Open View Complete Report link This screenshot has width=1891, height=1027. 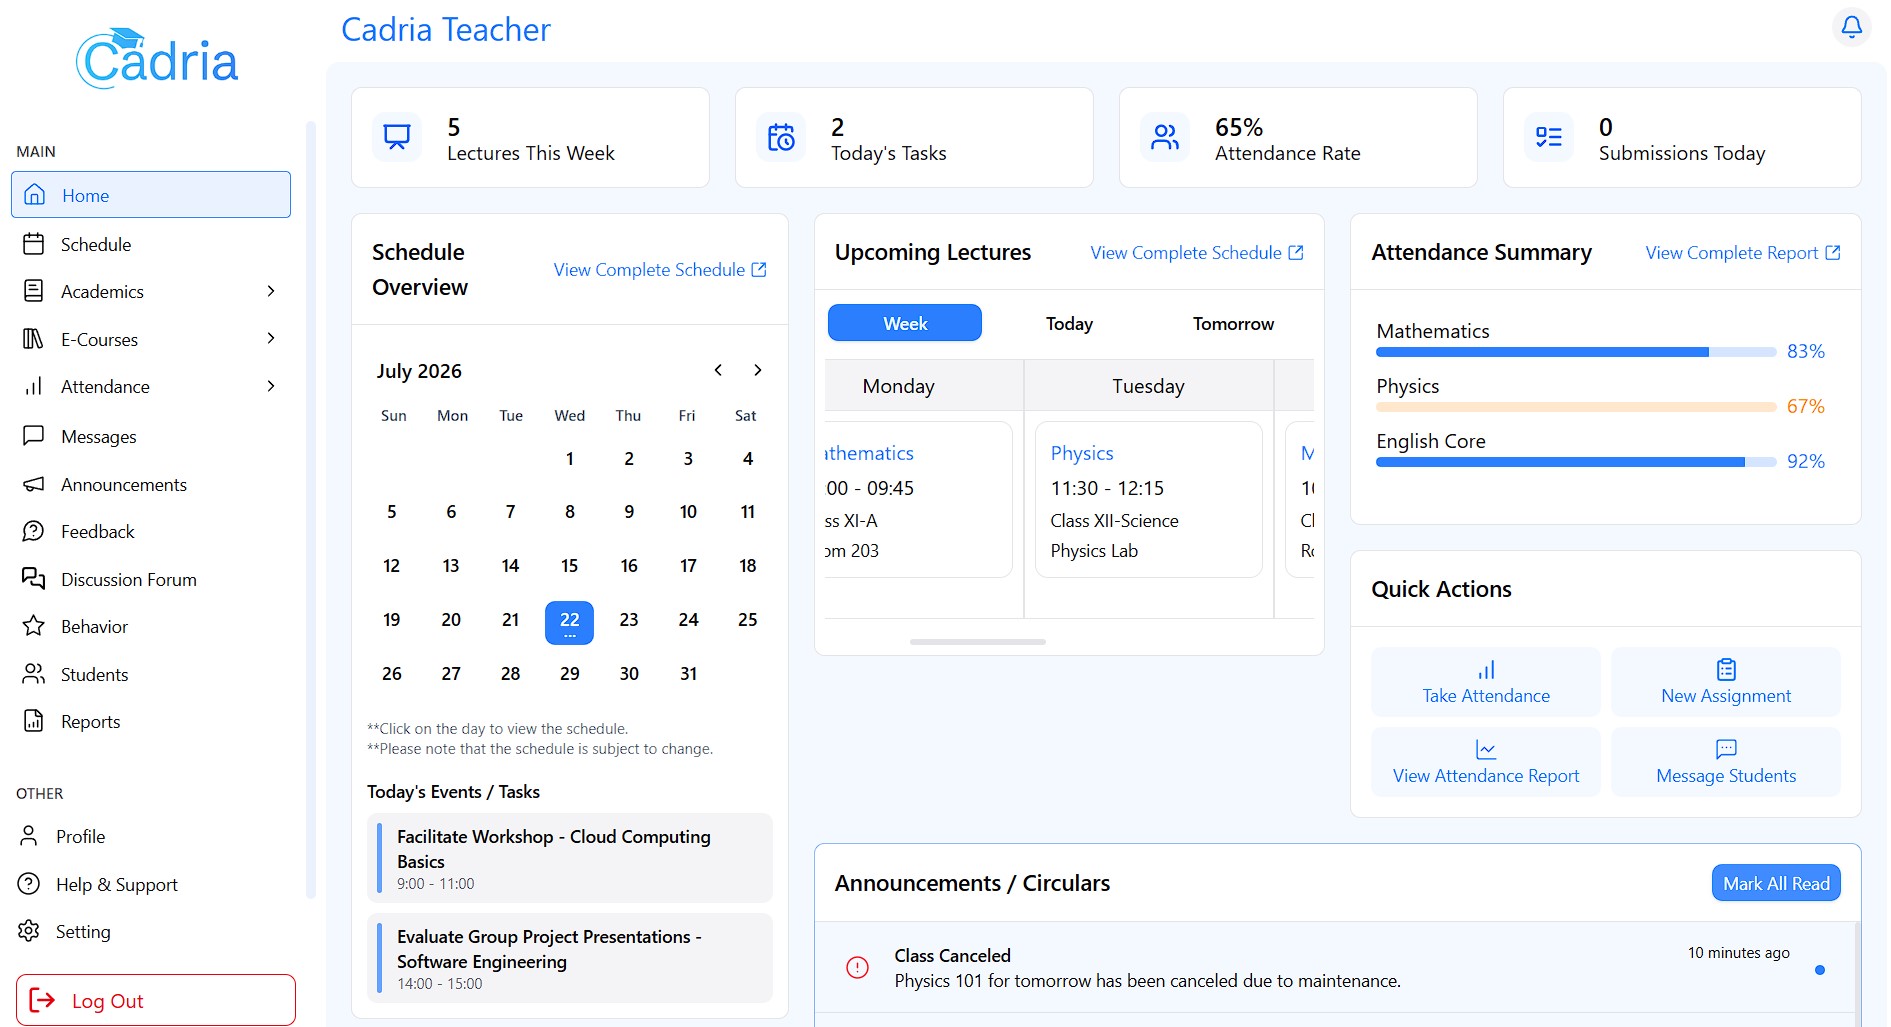1743,253
